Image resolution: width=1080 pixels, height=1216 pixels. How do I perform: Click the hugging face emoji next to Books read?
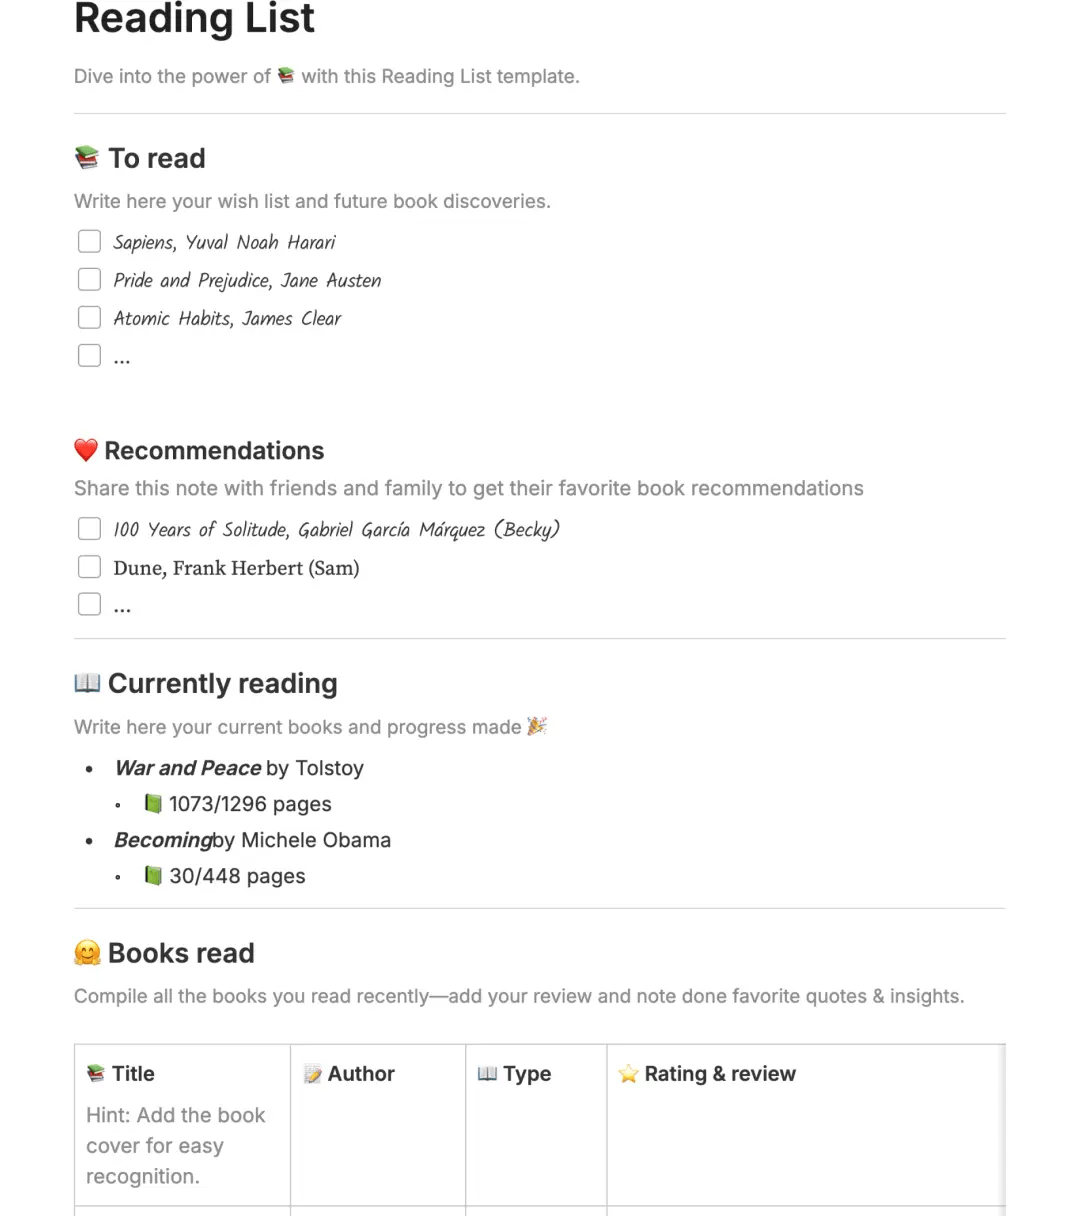(x=87, y=952)
